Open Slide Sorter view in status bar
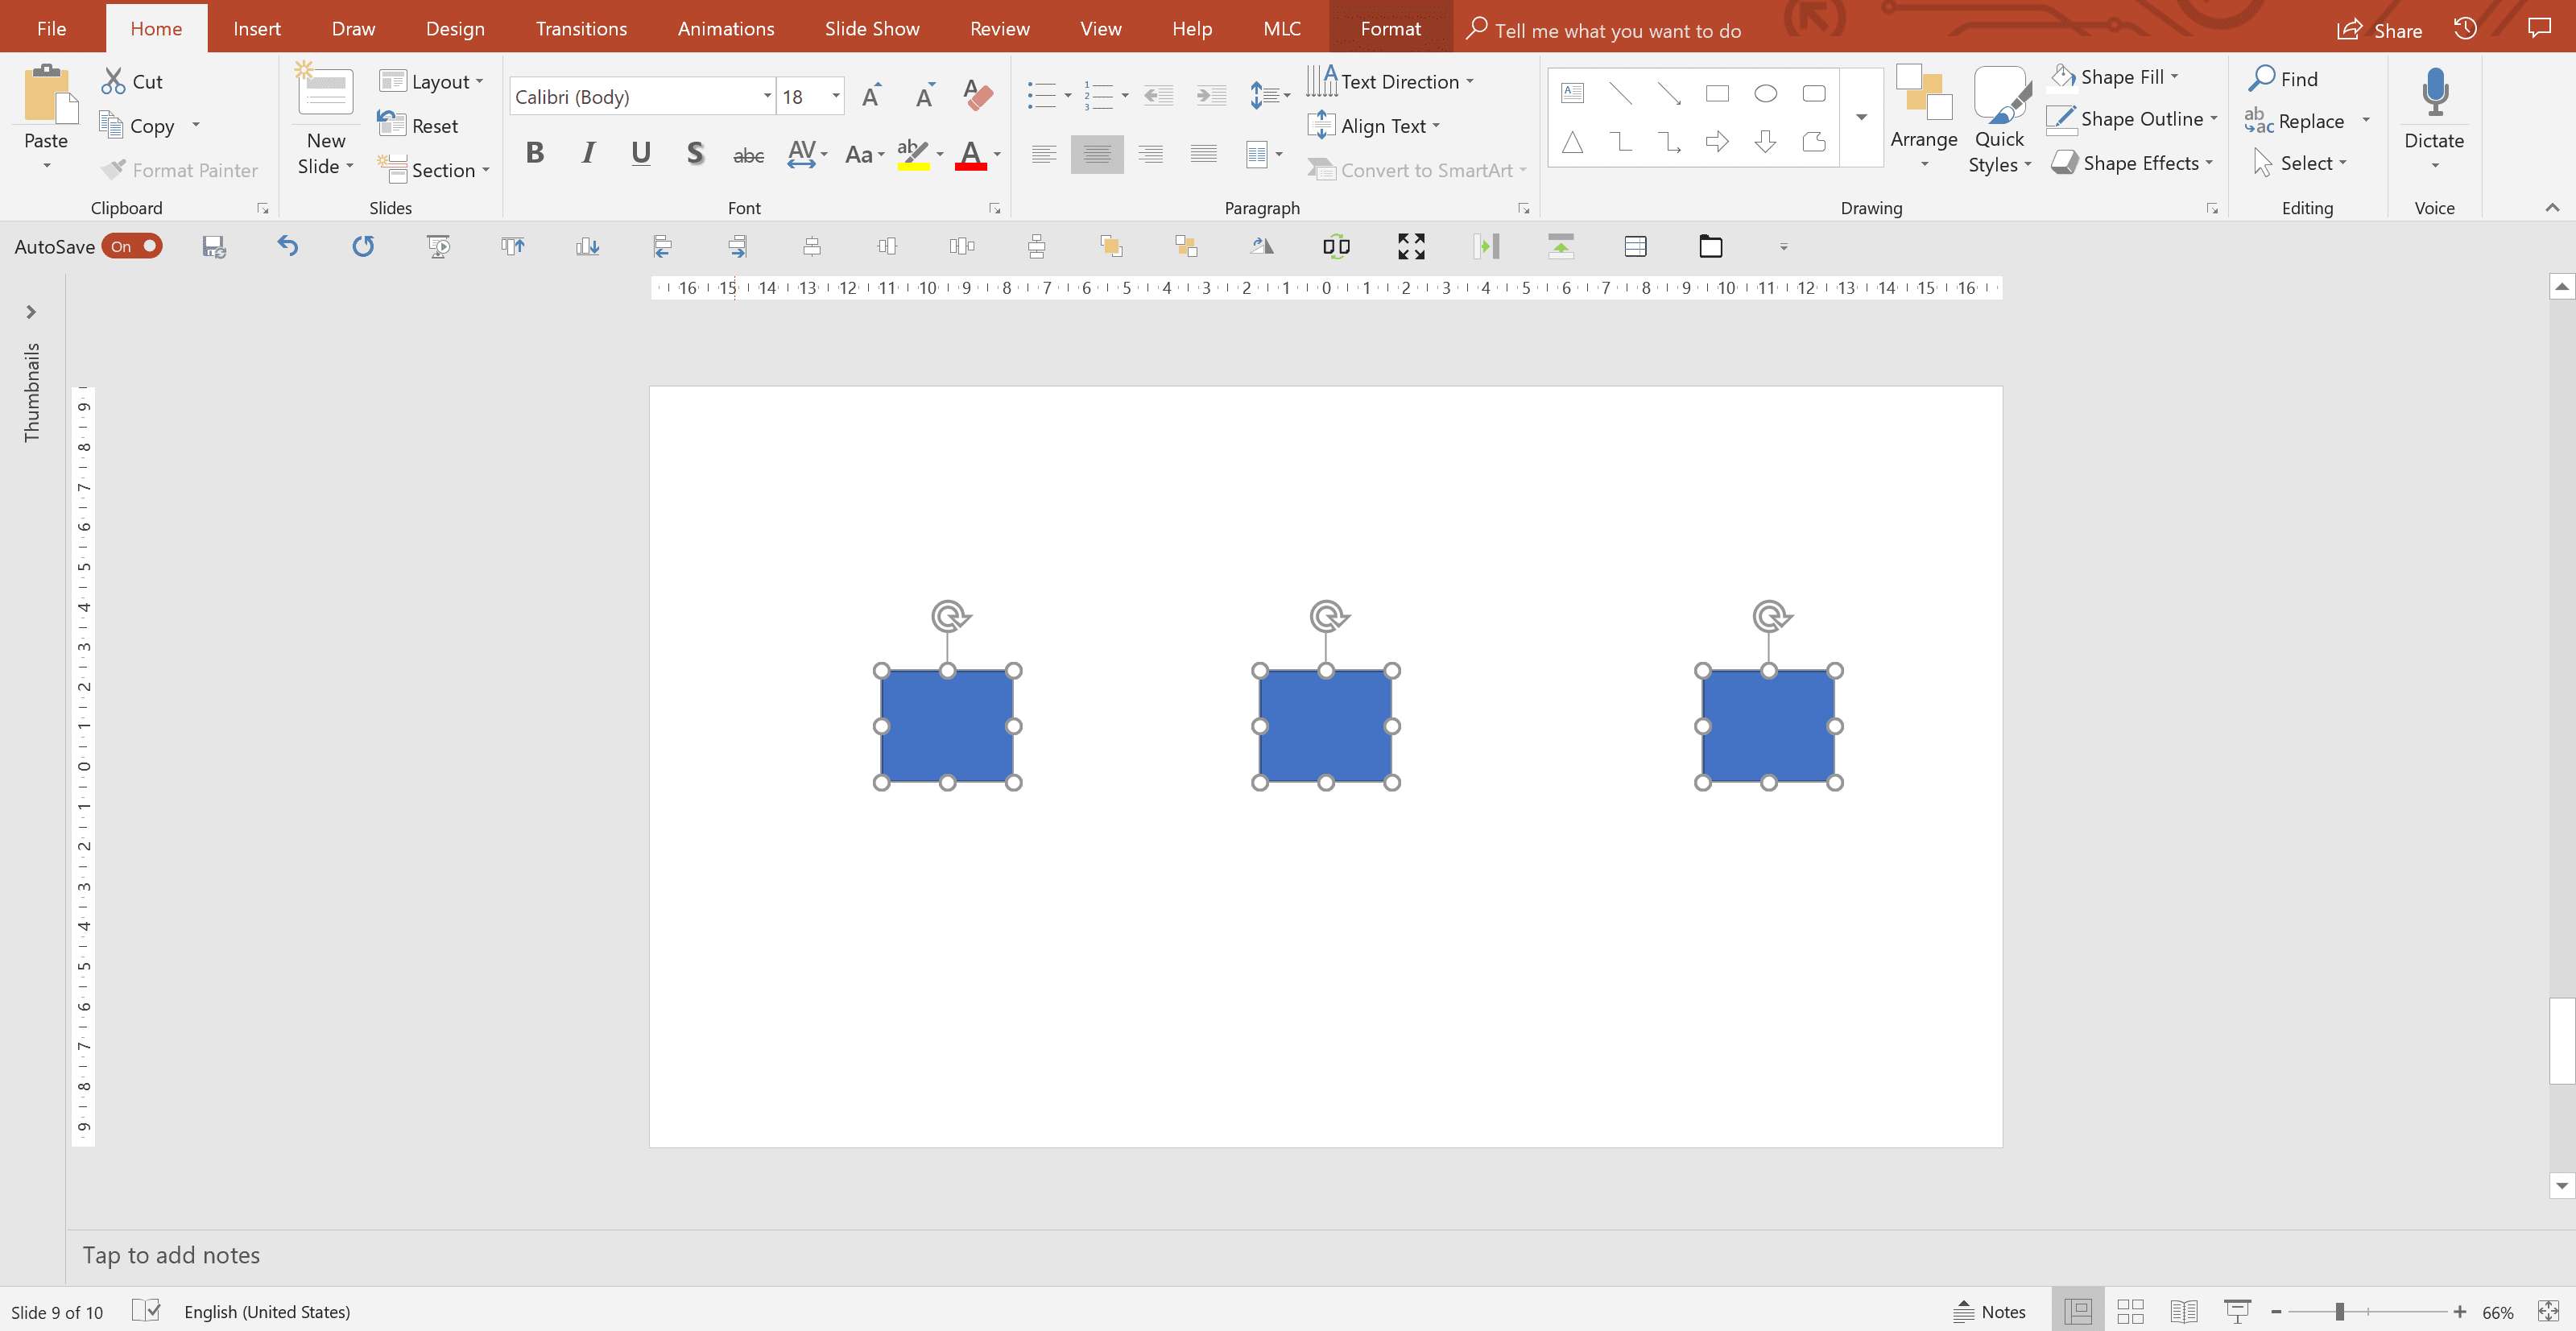 pyautogui.click(x=2131, y=1311)
